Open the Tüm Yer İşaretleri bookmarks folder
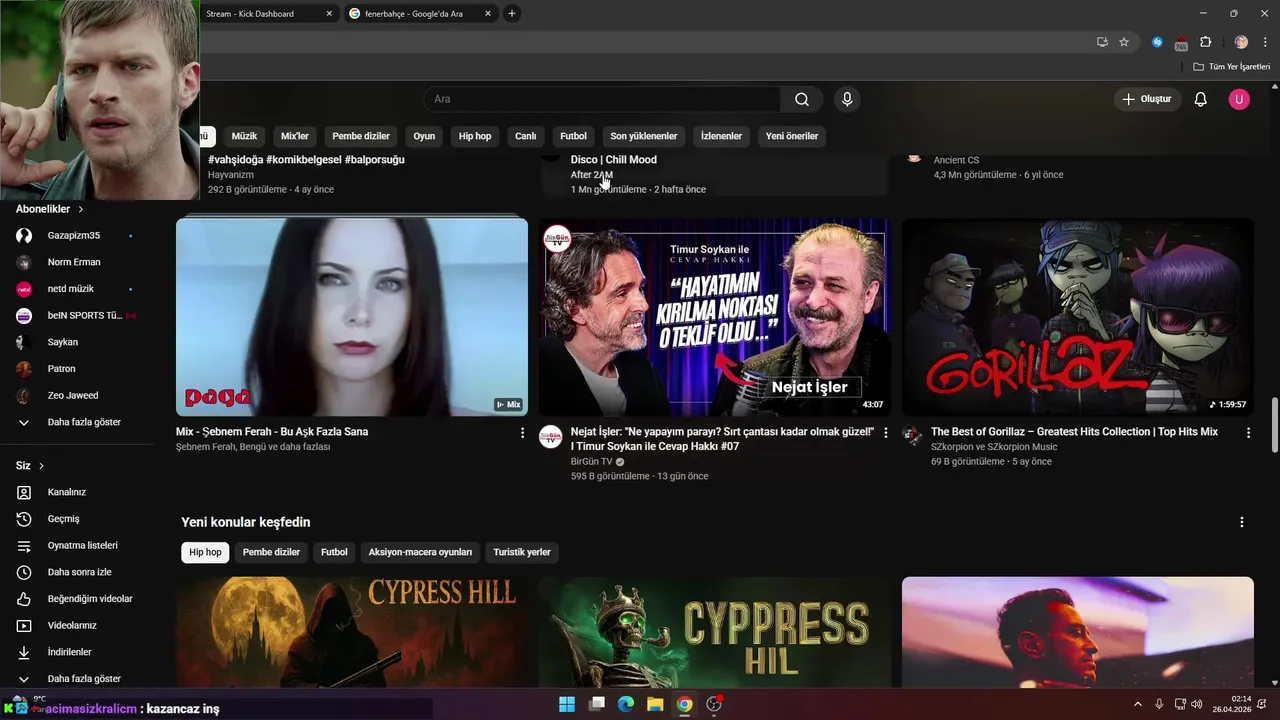 tap(1231, 67)
